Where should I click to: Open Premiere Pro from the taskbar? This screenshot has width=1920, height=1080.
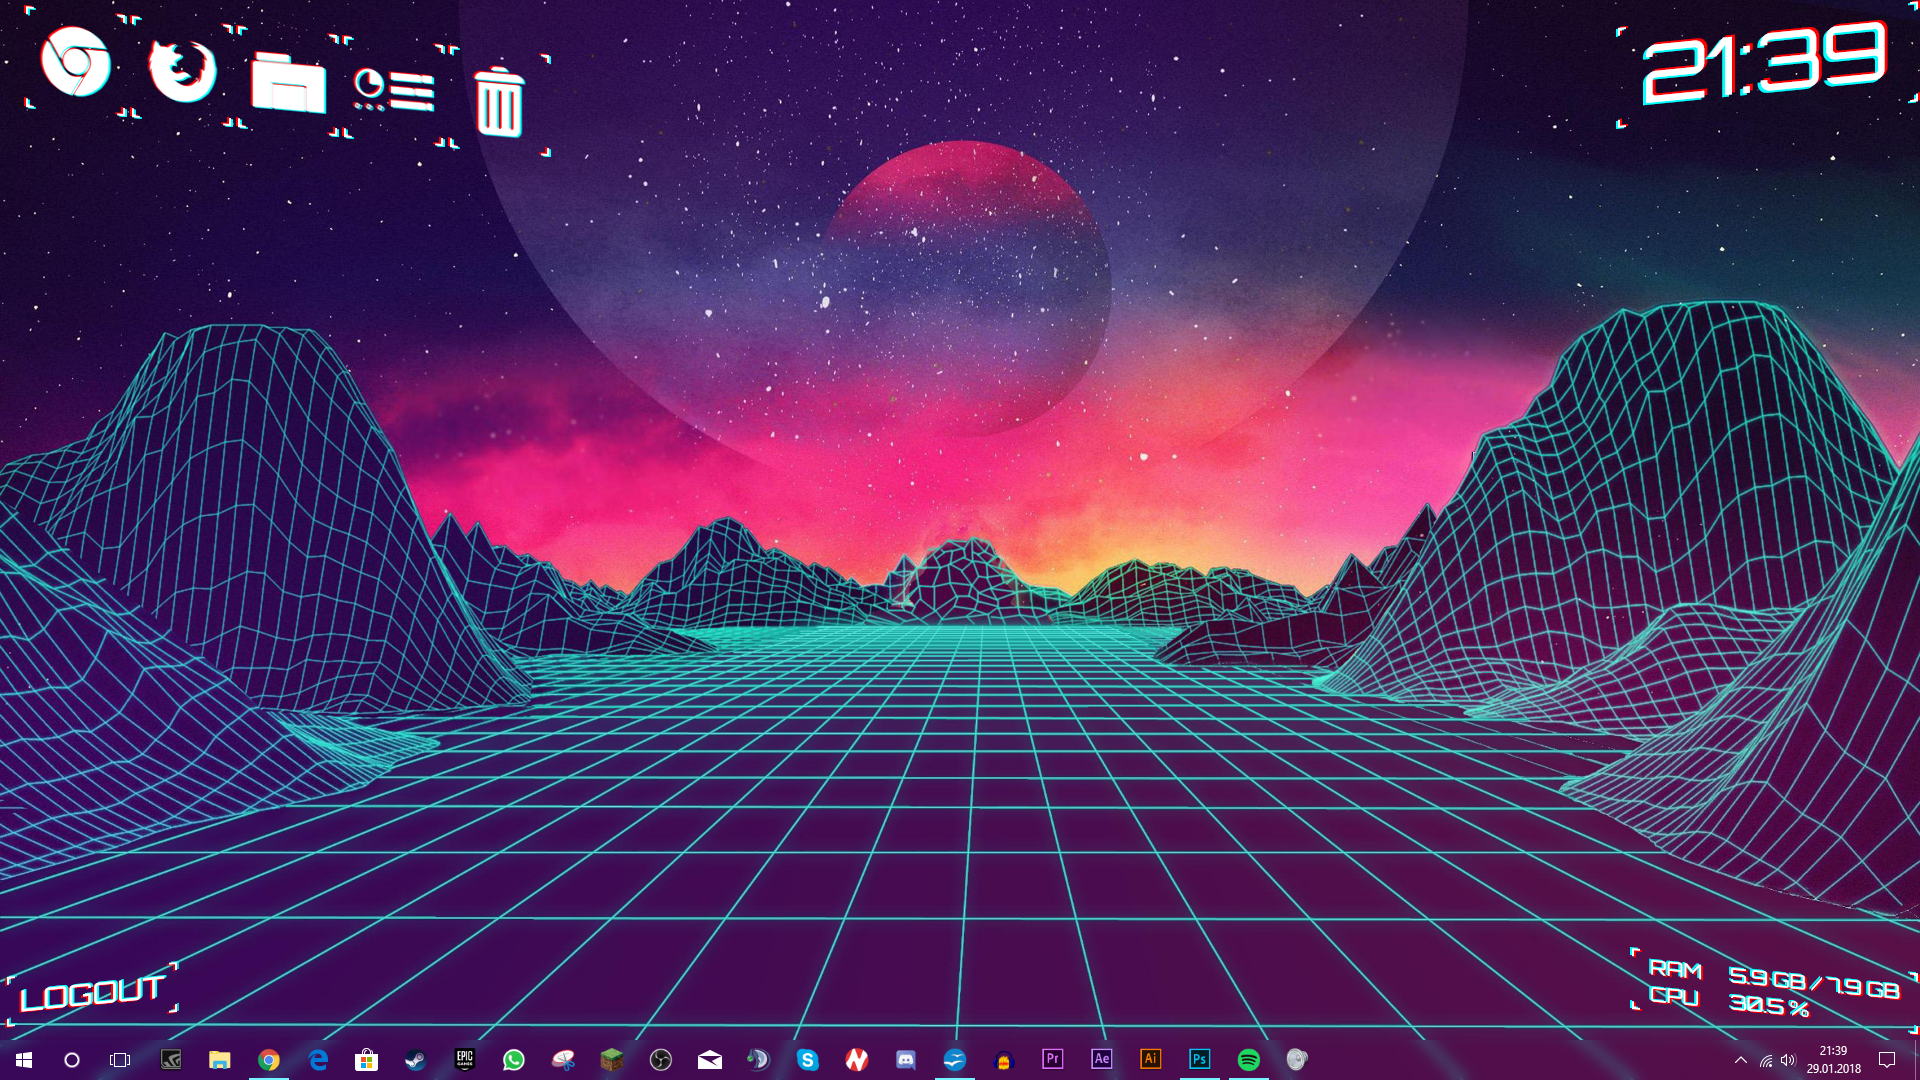tap(1052, 1059)
